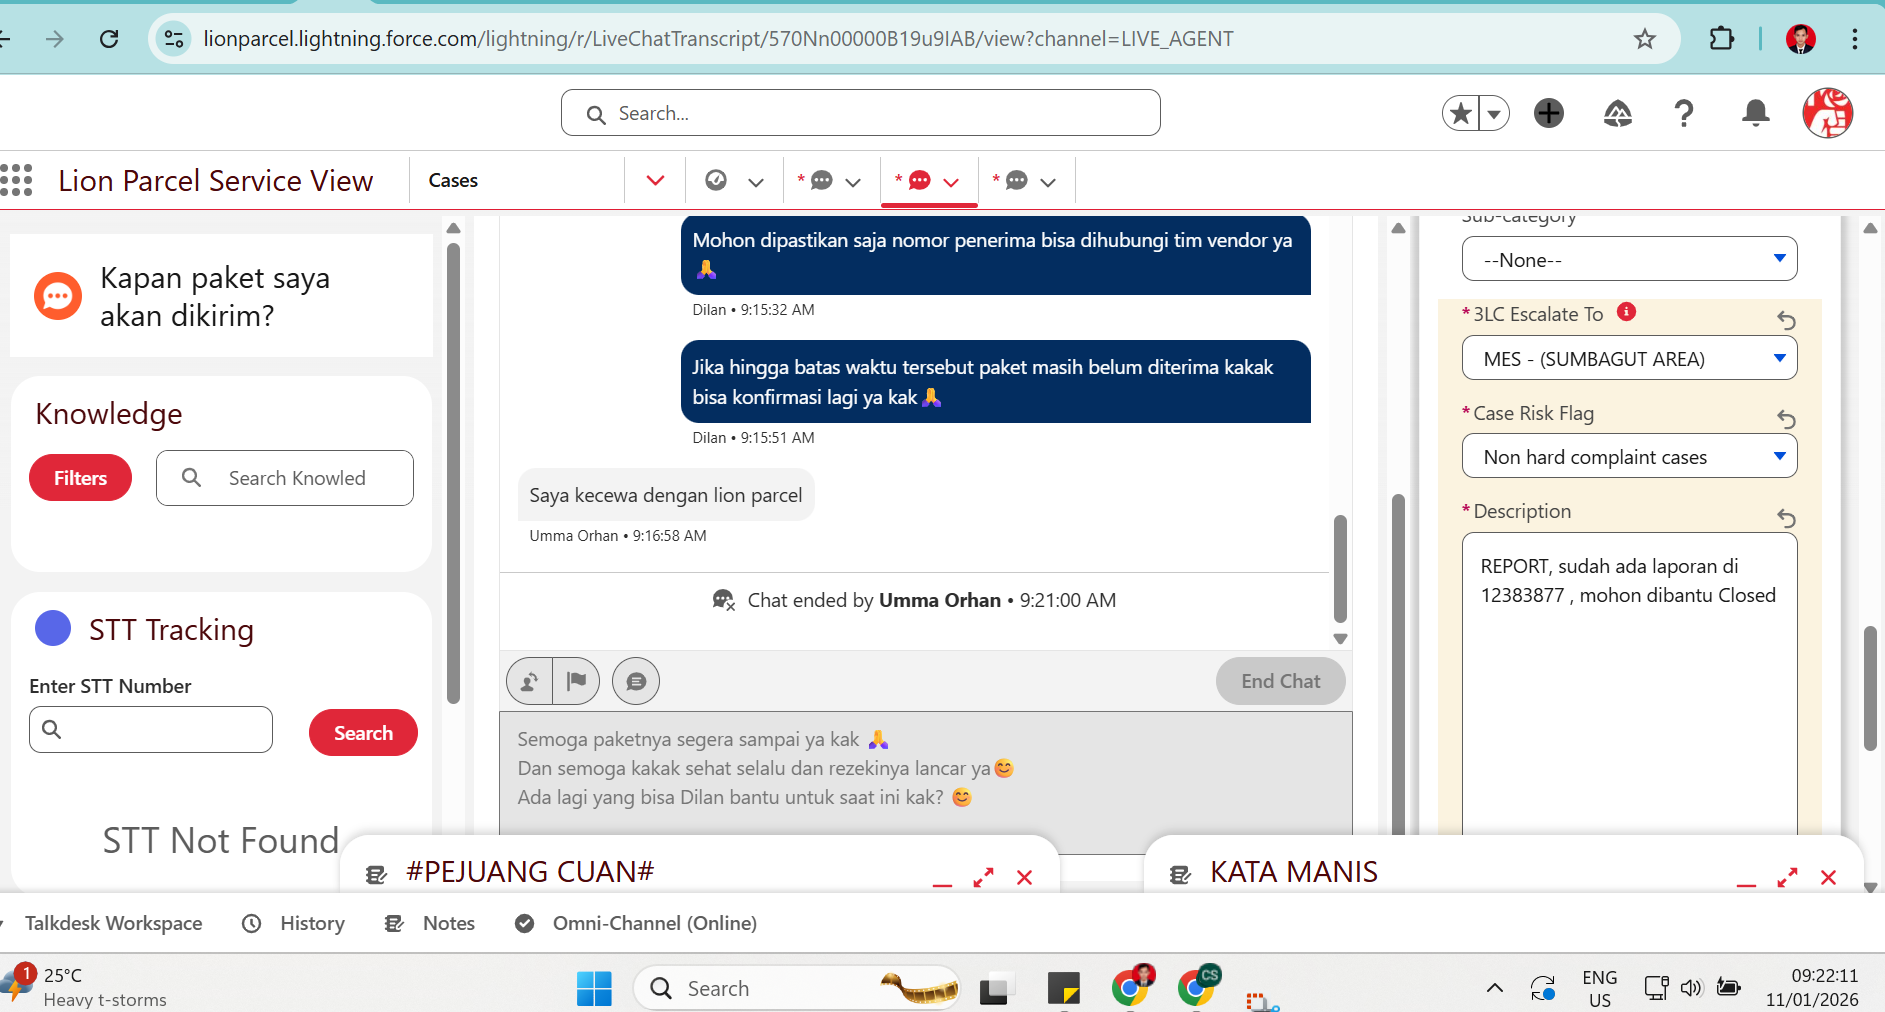Screen dimensions: 1885x1012
Task: Click the scroll-down arrow below the chat transcript
Action: [x=1340, y=639]
